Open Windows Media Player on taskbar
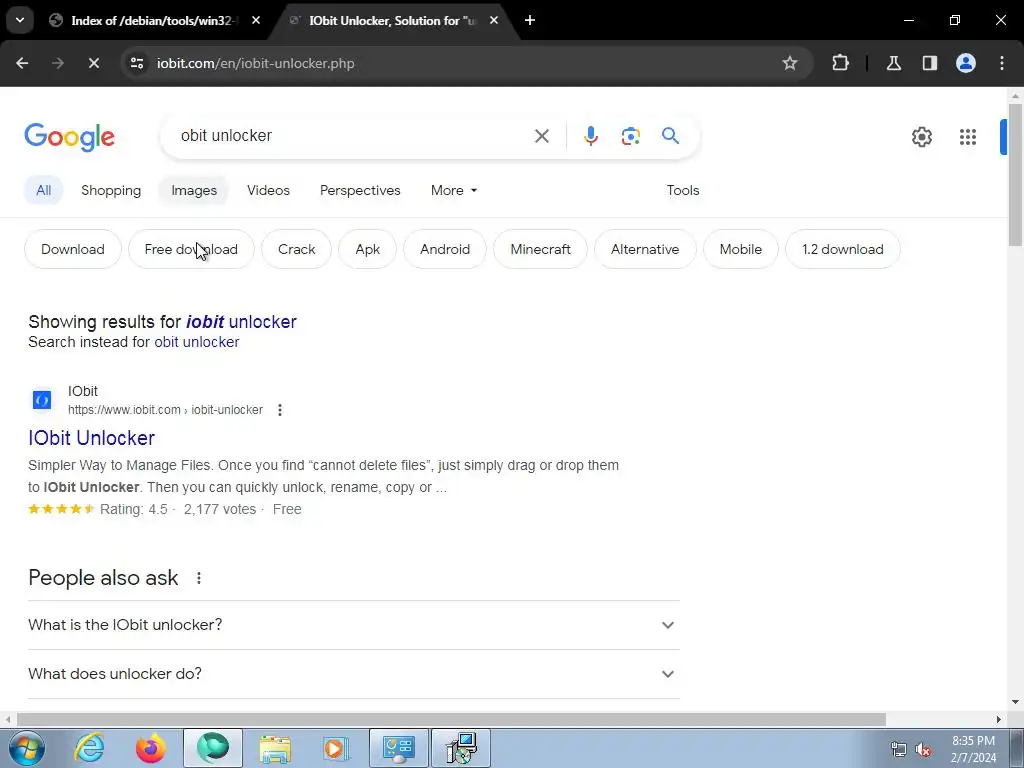The image size is (1024, 768). click(336, 748)
